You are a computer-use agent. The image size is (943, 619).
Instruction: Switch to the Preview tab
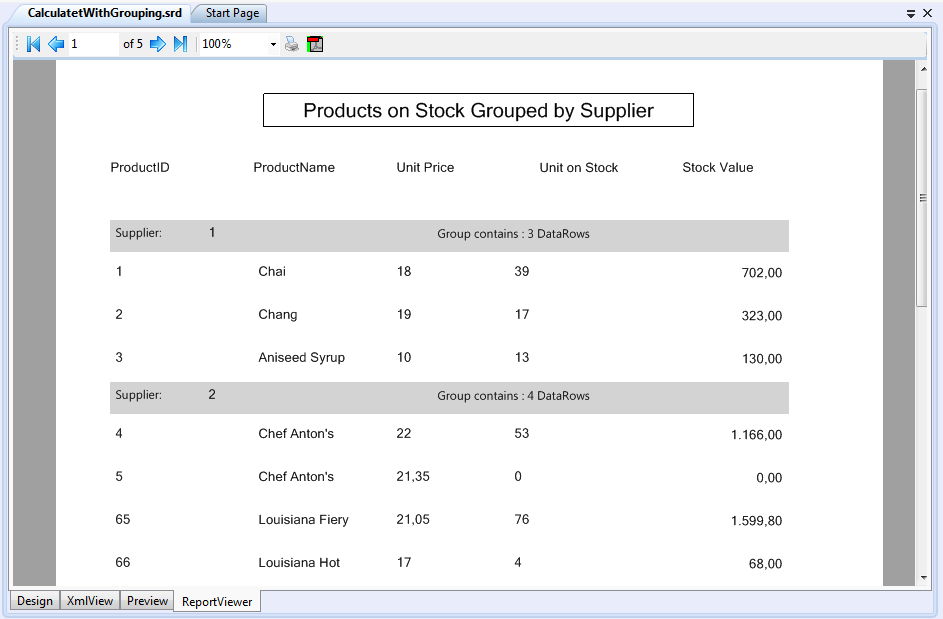click(x=147, y=601)
